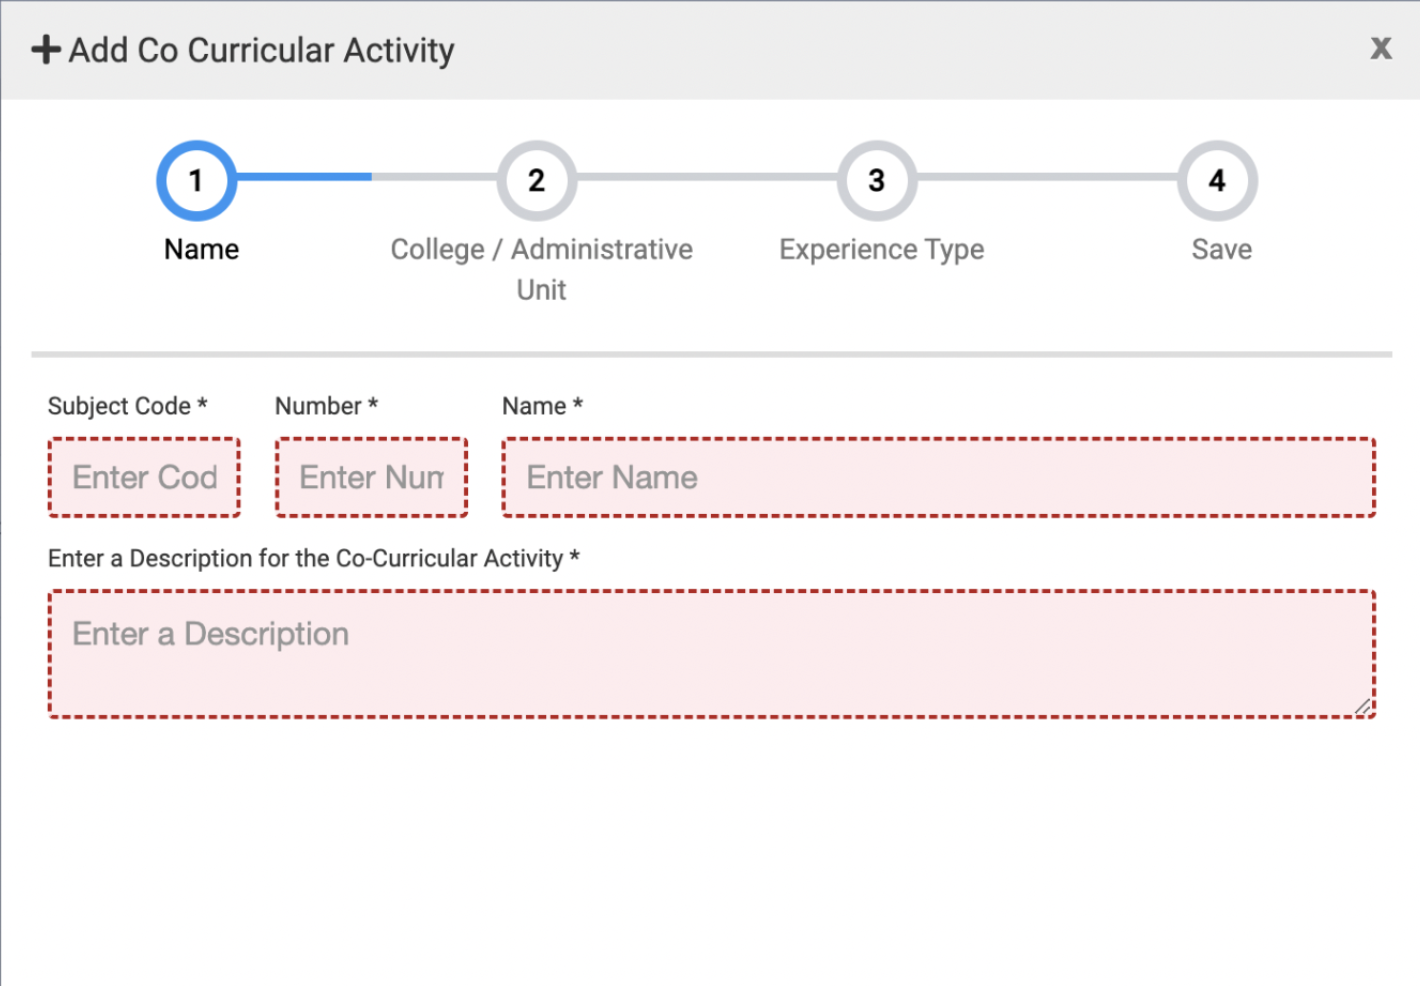Click into the Enter Number field
This screenshot has width=1420, height=986.
(x=371, y=477)
